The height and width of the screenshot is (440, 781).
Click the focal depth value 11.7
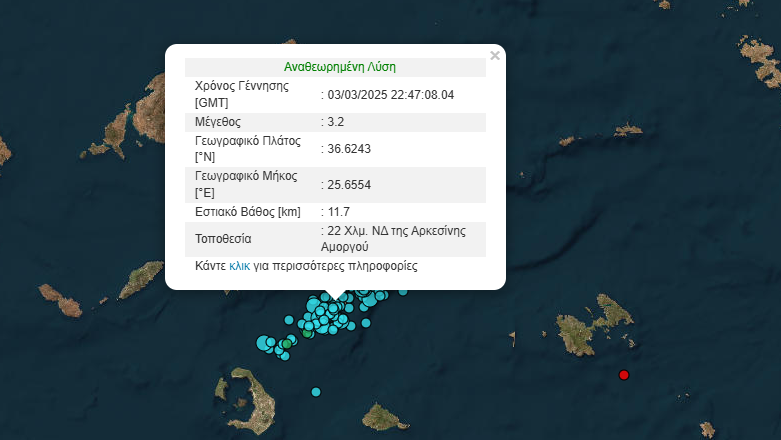click(x=336, y=212)
